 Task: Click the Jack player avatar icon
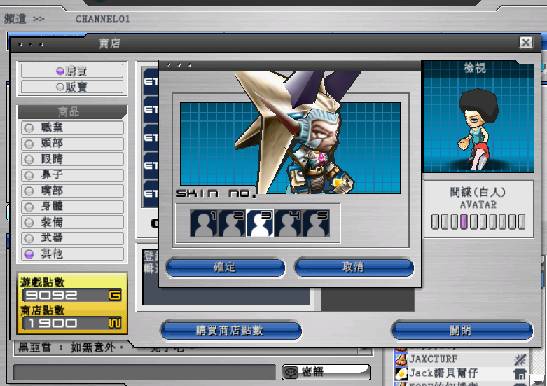401,373
